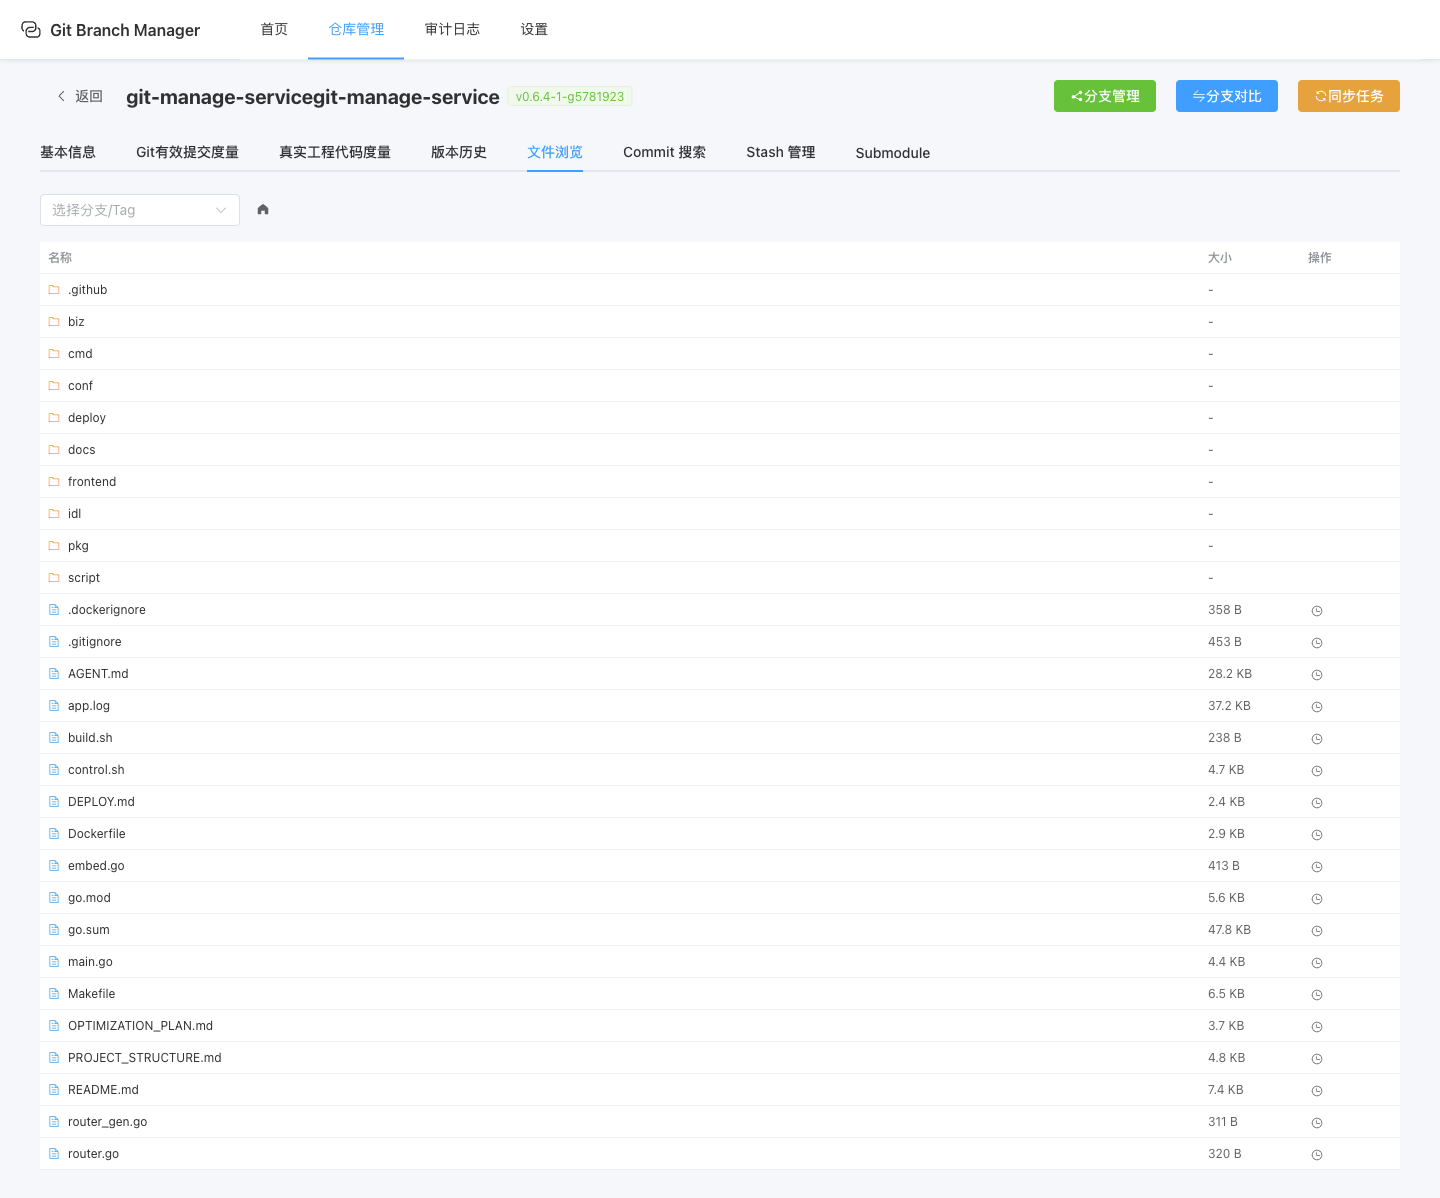Open the frontend folder
Screen dimensions: 1440x1198
point(92,482)
